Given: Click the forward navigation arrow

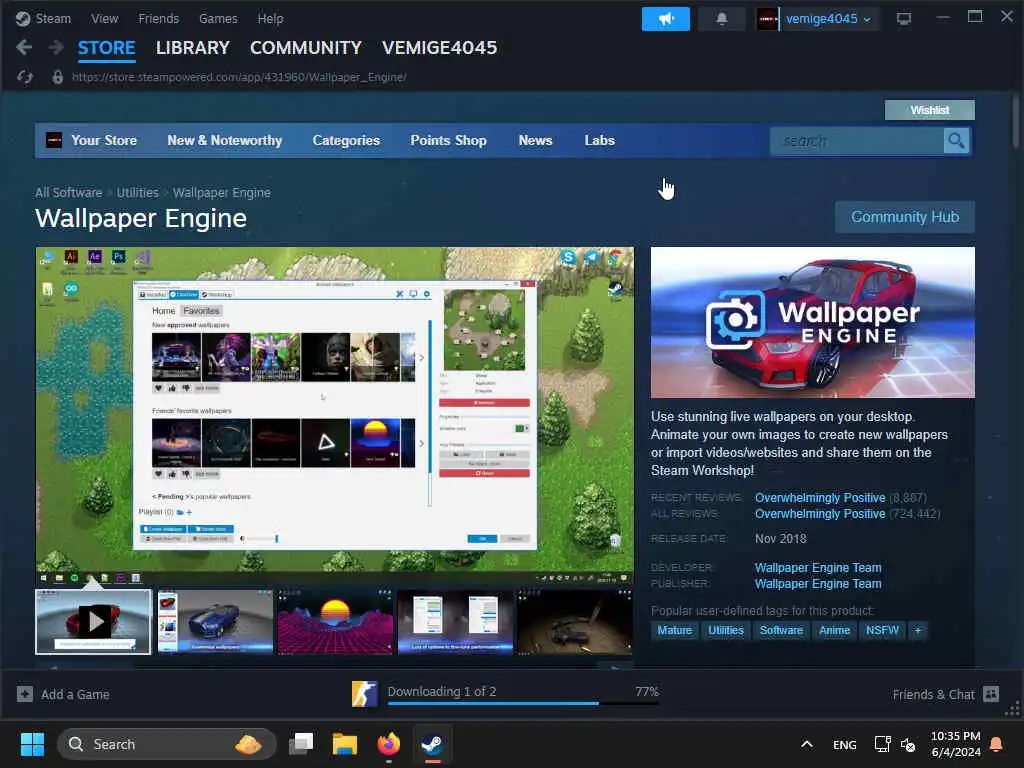Looking at the screenshot, I should pyautogui.click(x=57, y=47).
